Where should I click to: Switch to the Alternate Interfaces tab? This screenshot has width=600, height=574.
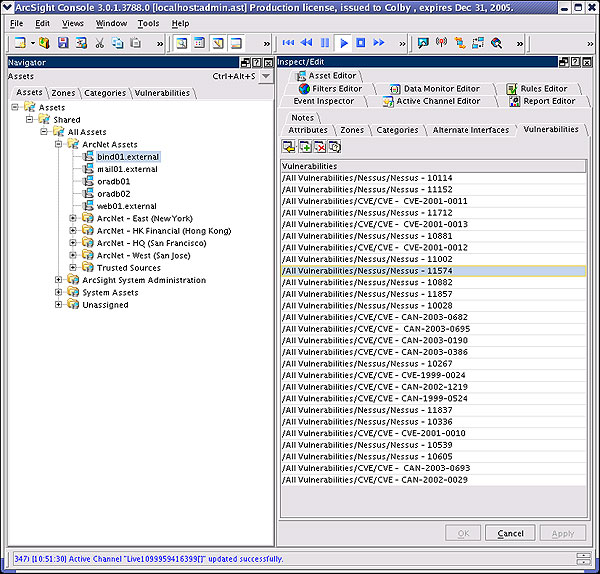[470, 130]
